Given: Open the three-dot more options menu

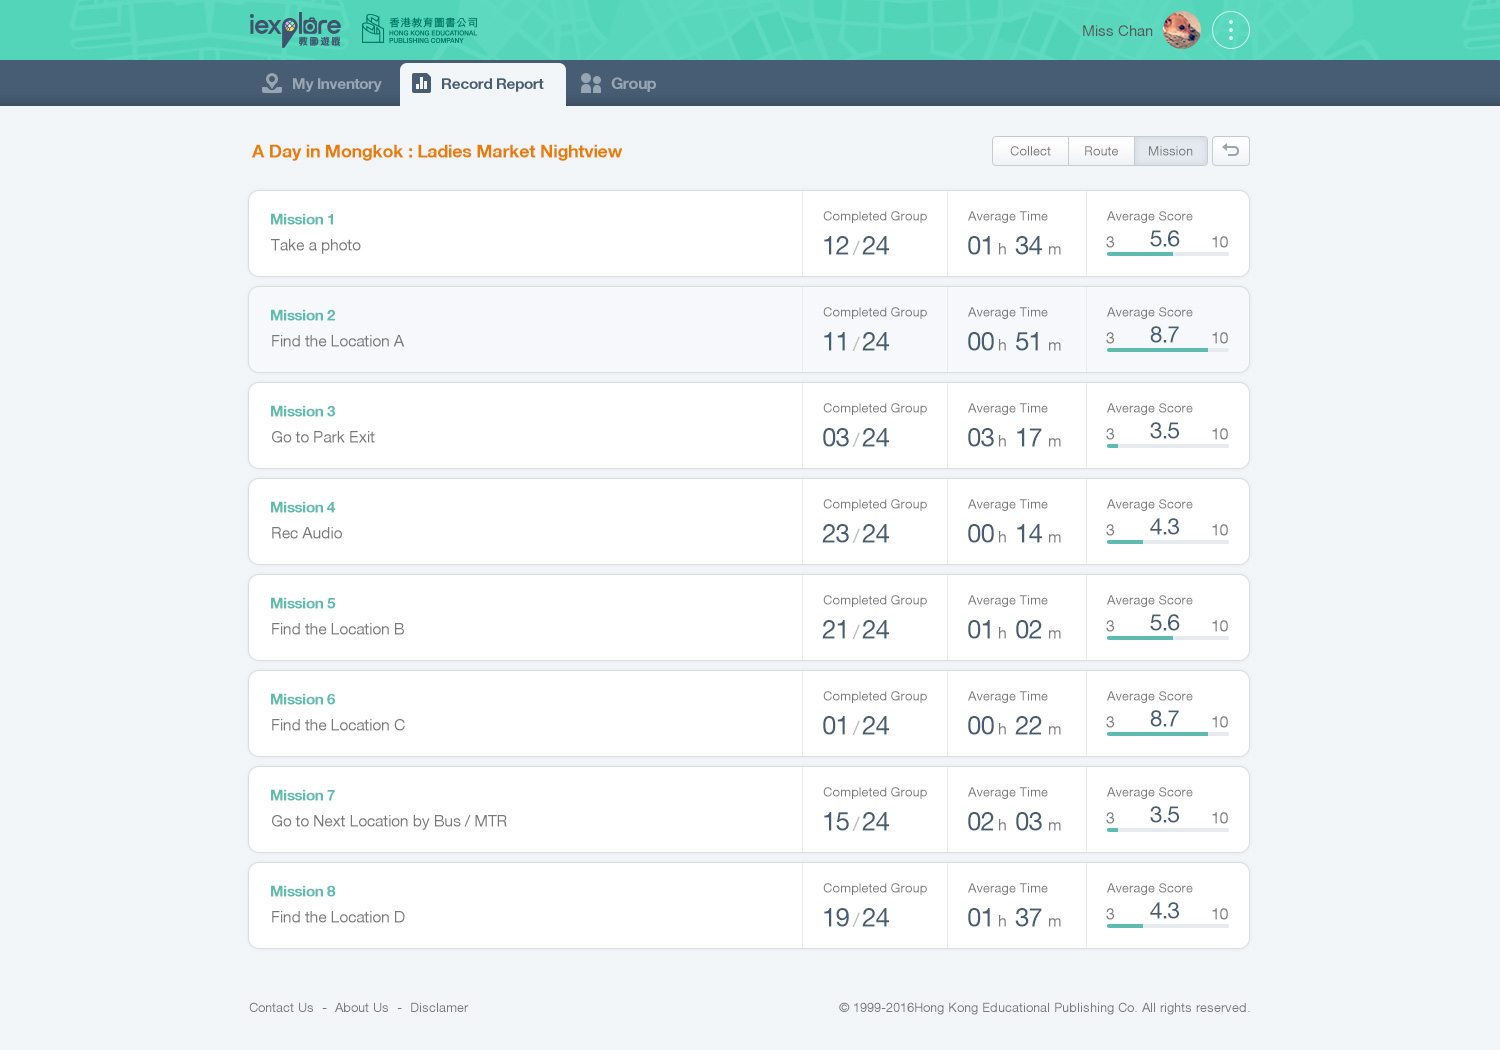Looking at the screenshot, I should click(x=1230, y=30).
